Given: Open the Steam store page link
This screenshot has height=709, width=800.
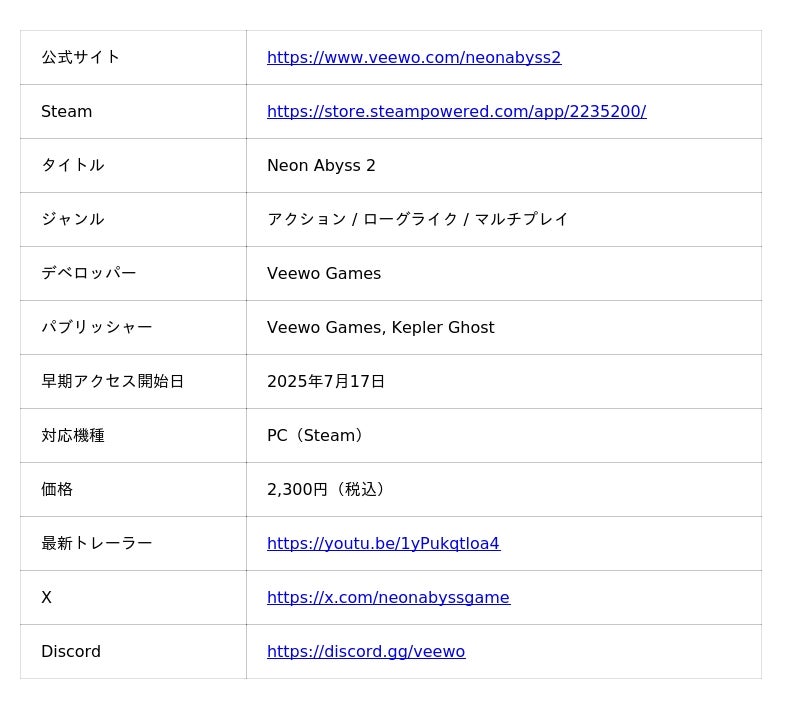Looking at the screenshot, I should 456,112.
